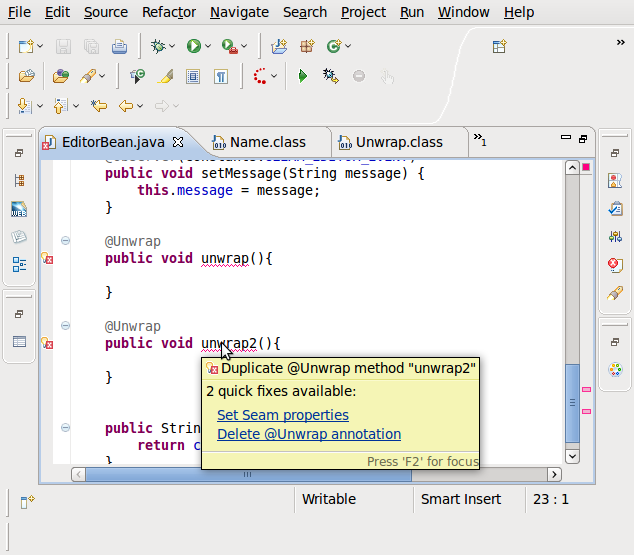634x555 pixels.
Task: Click the Print icon in toolbar
Action: coord(119,46)
